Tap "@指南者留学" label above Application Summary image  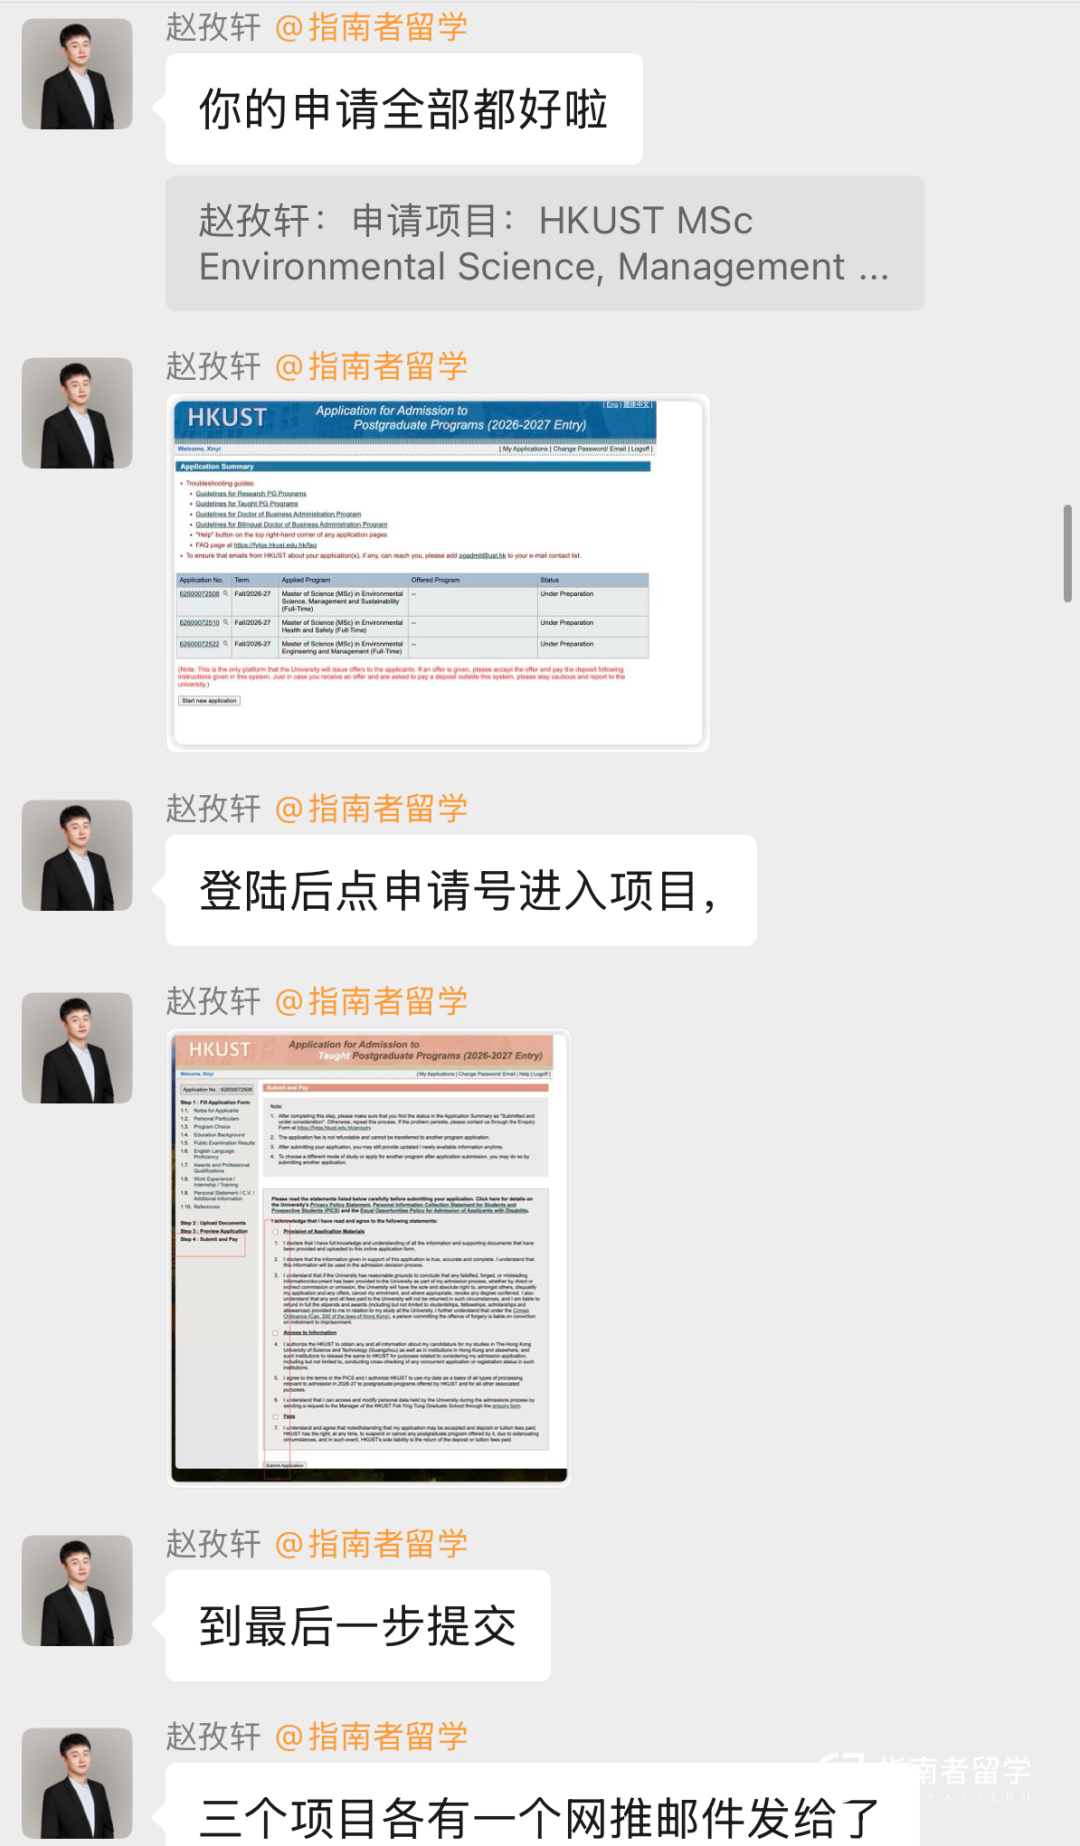pyautogui.click(x=370, y=366)
